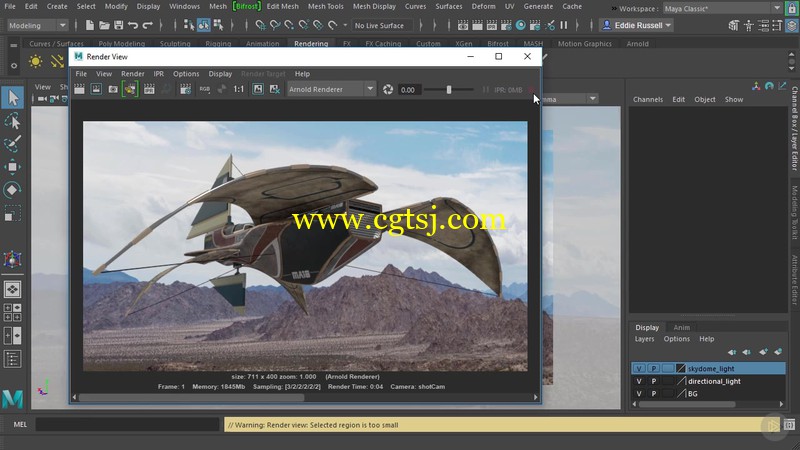Toggle display type box of BG layer
This screenshot has height=450, width=800.
[x=668, y=393]
